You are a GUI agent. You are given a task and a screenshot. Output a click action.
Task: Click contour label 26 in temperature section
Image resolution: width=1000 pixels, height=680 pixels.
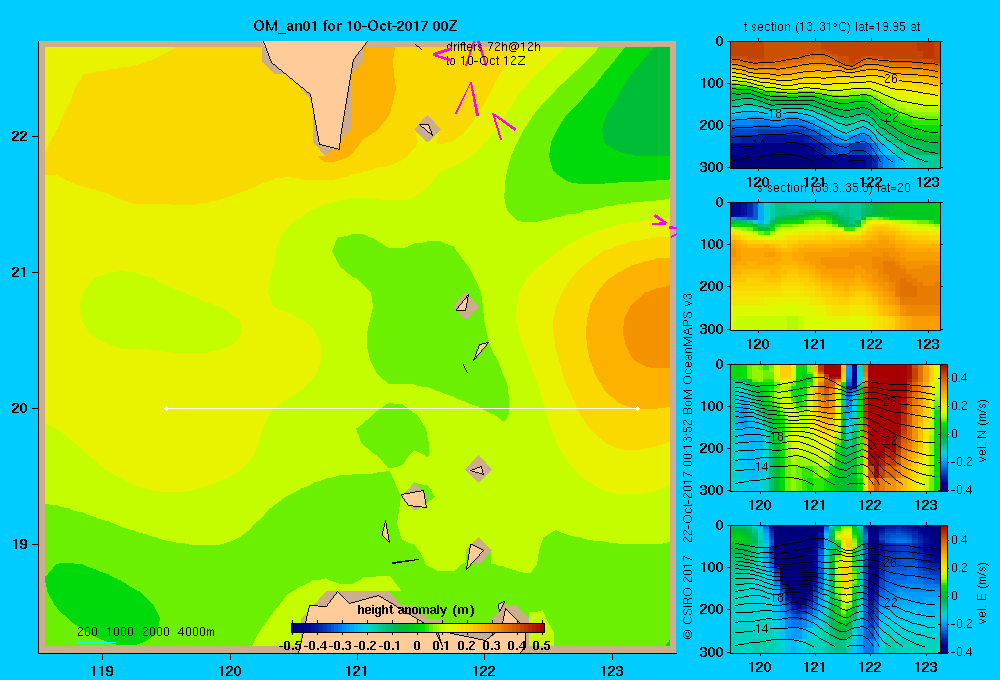[x=891, y=78]
